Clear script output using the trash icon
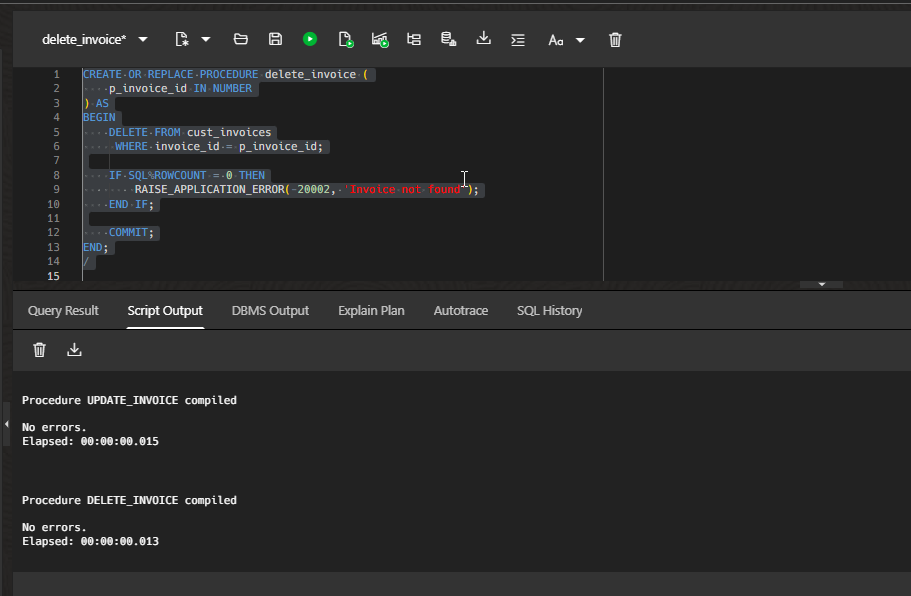 tap(39, 349)
